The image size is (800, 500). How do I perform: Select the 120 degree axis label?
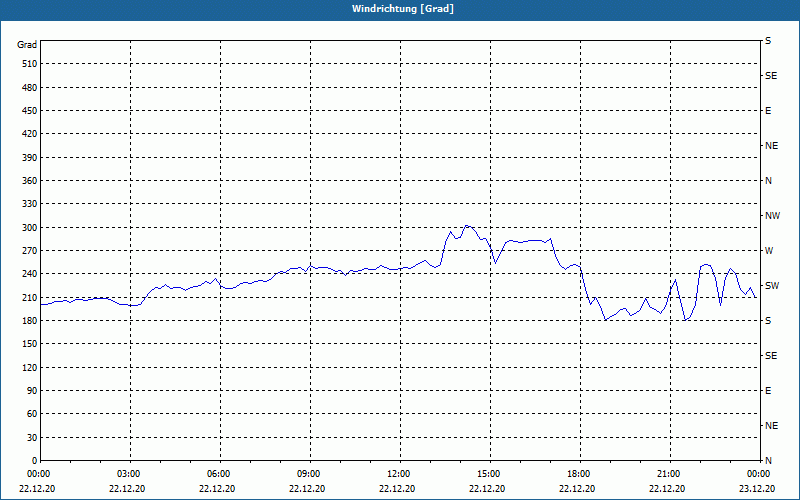pyautogui.click(x=30, y=367)
